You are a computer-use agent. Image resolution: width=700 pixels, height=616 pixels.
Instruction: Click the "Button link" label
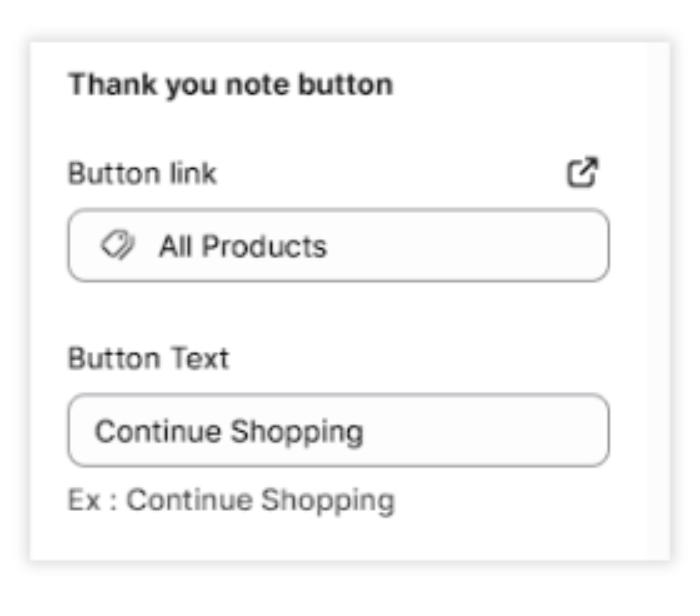click(142, 173)
